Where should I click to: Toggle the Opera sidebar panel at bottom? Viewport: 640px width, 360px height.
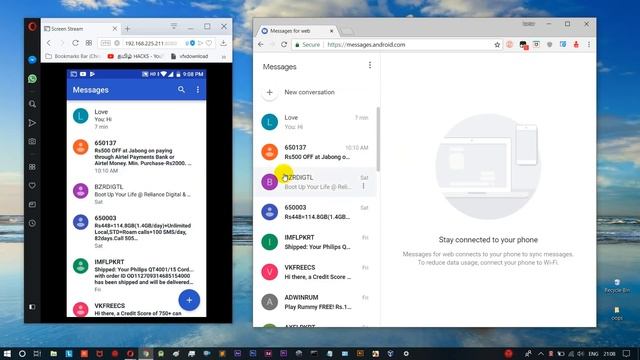(32, 307)
